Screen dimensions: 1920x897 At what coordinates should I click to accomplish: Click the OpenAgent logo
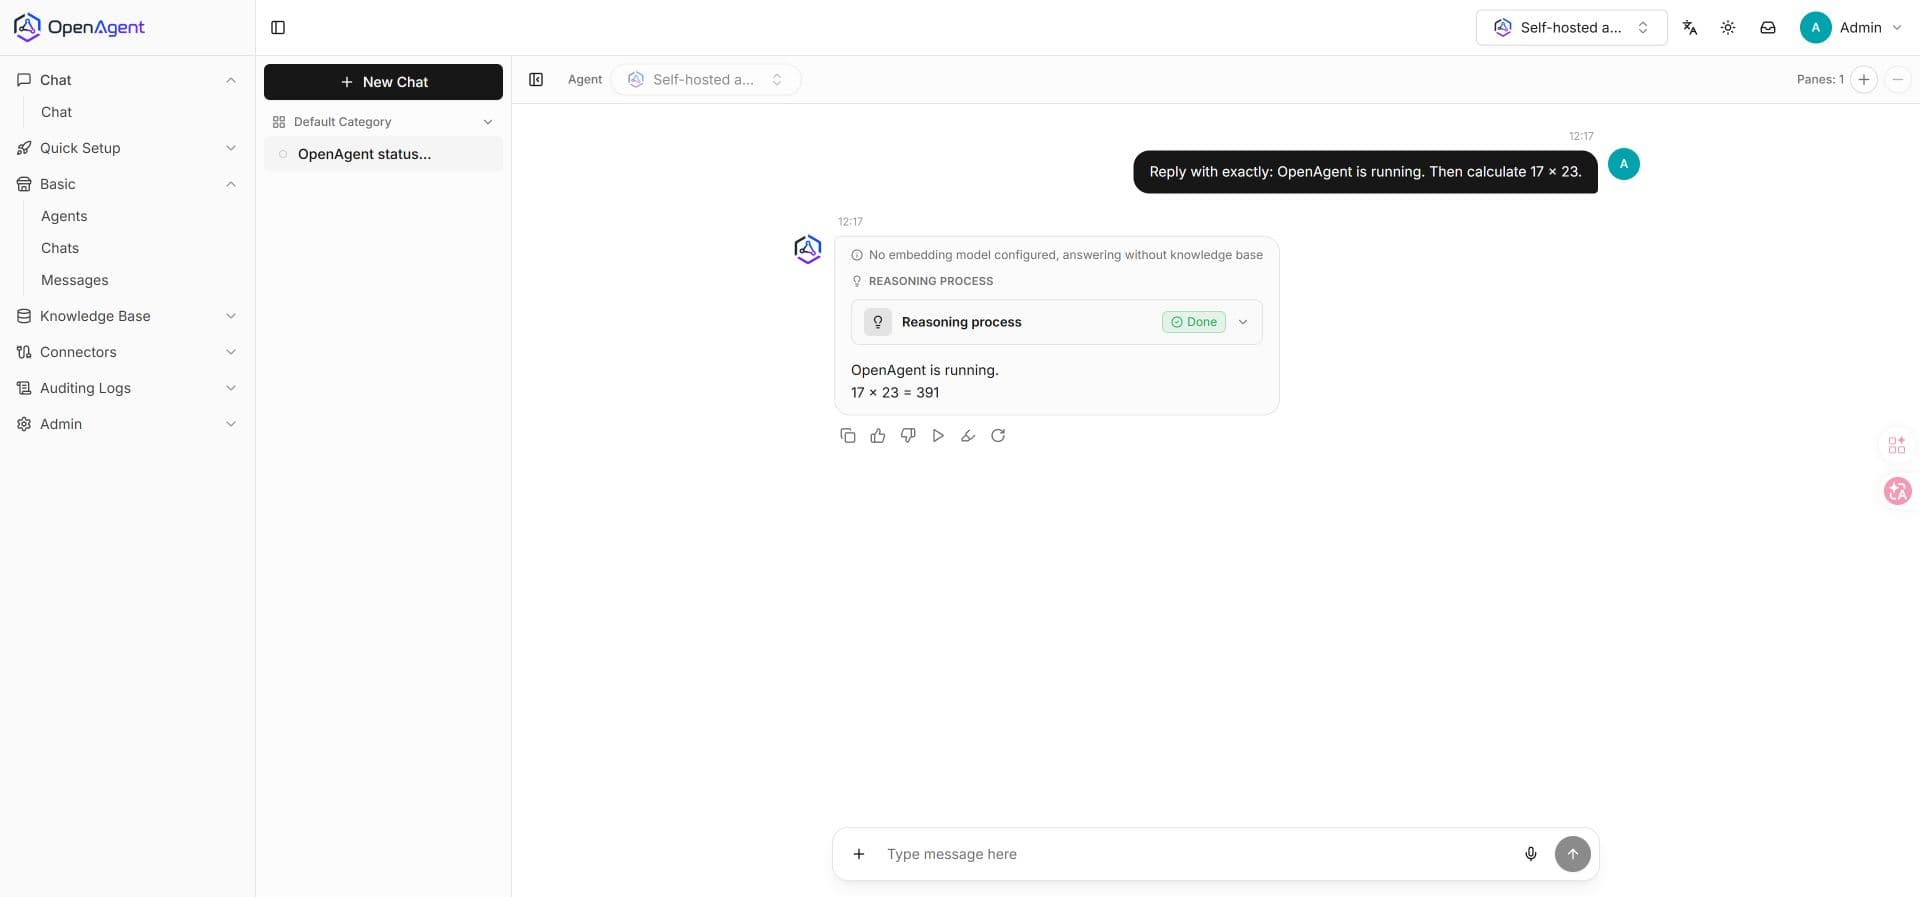pyautogui.click(x=79, y=27)
